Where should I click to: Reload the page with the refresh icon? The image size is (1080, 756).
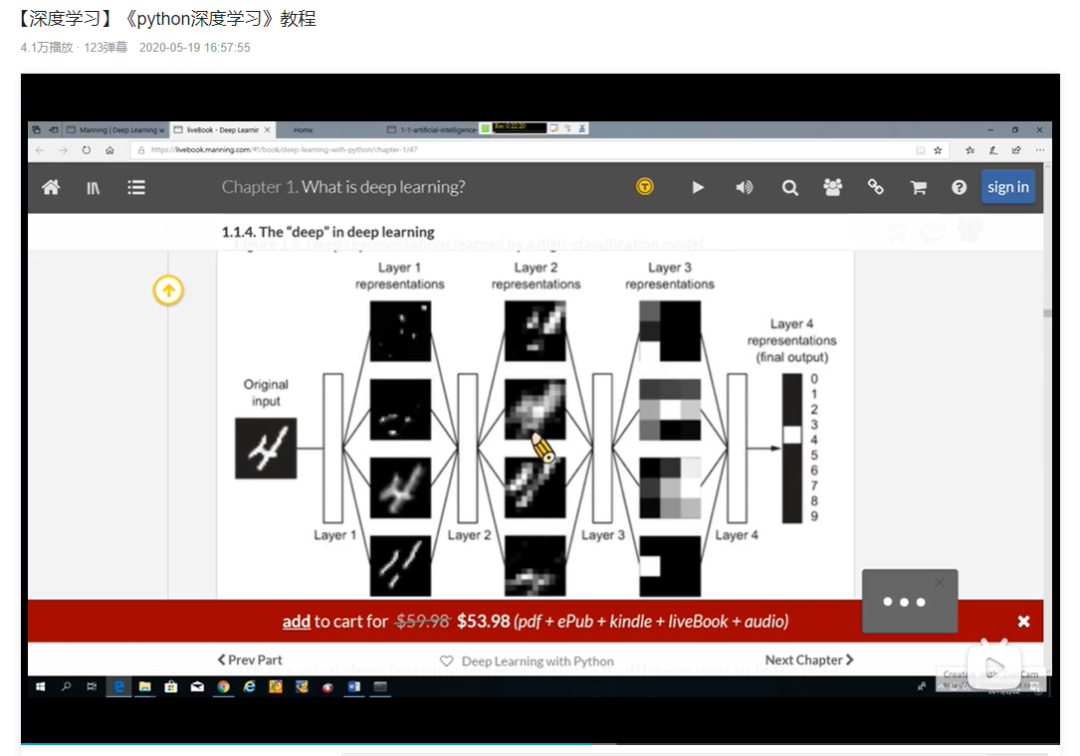pos(86,150)
